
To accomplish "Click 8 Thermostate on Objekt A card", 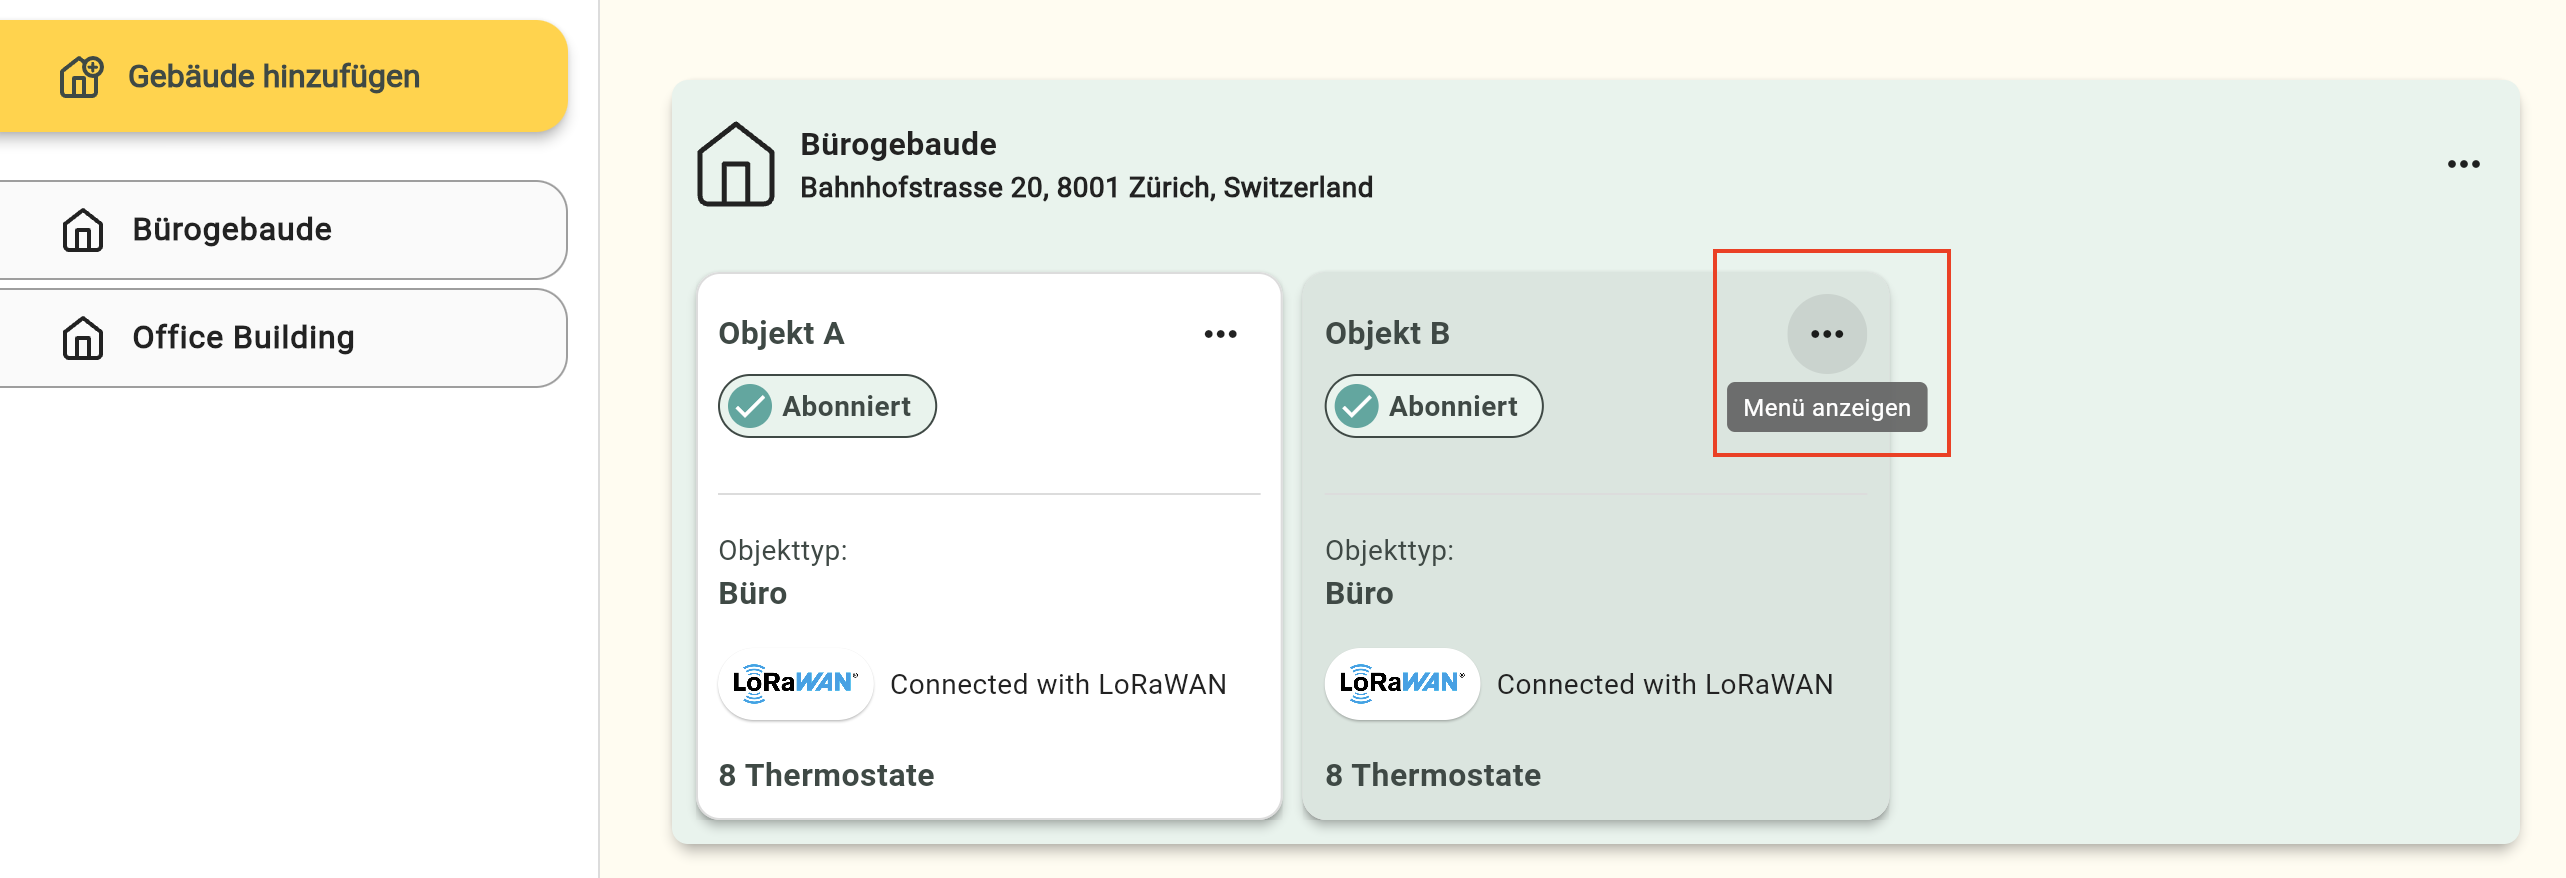I will coord(826,775).
